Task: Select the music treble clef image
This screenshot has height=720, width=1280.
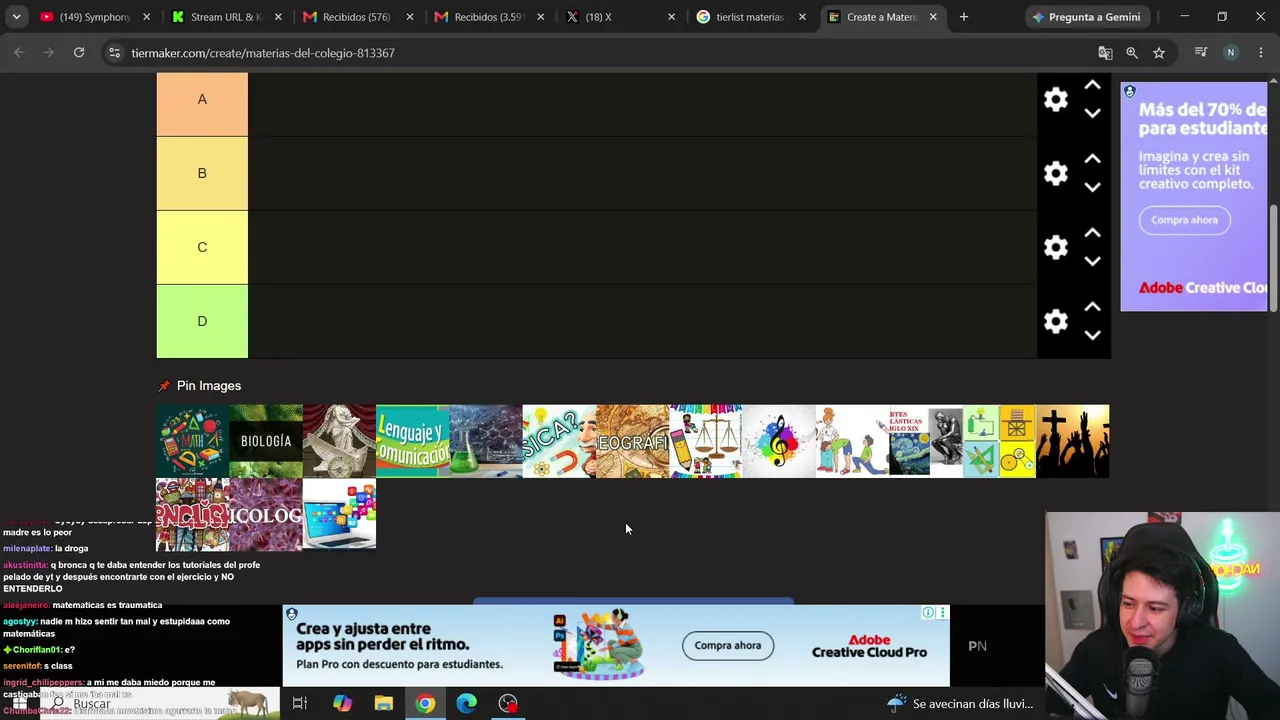Action: pyautogui.click(x=779, y=441)
